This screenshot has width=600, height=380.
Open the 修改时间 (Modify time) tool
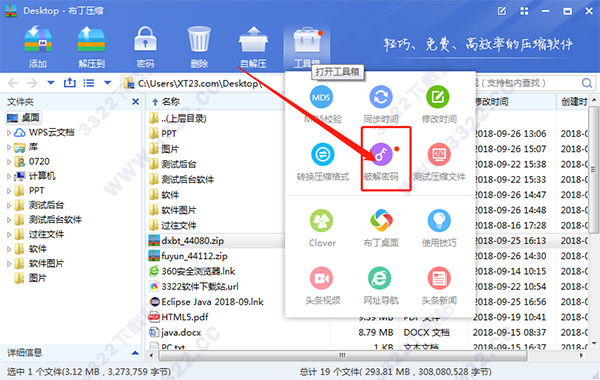point(439,104)
